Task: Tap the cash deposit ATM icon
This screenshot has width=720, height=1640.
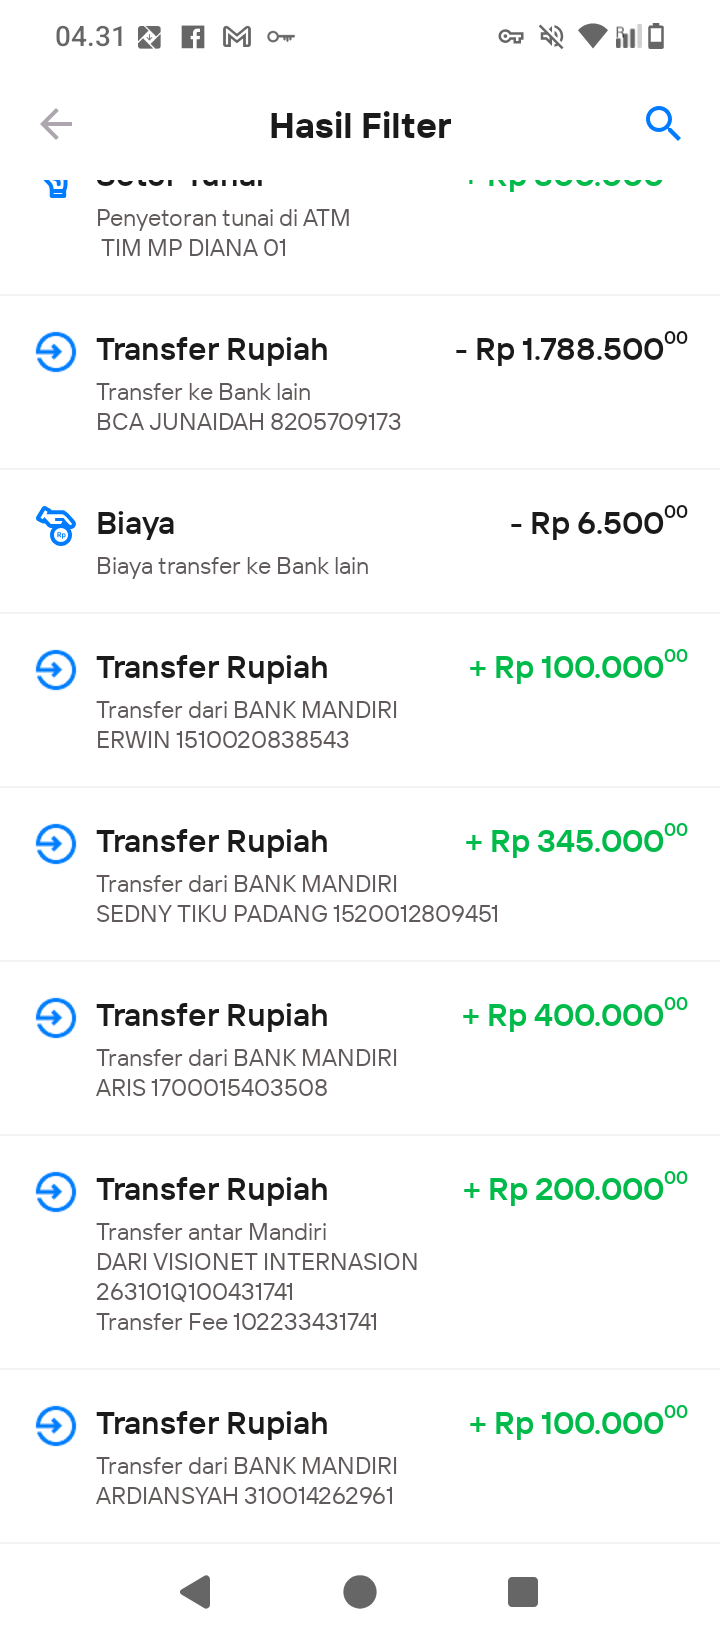Action: coord(57,185)
